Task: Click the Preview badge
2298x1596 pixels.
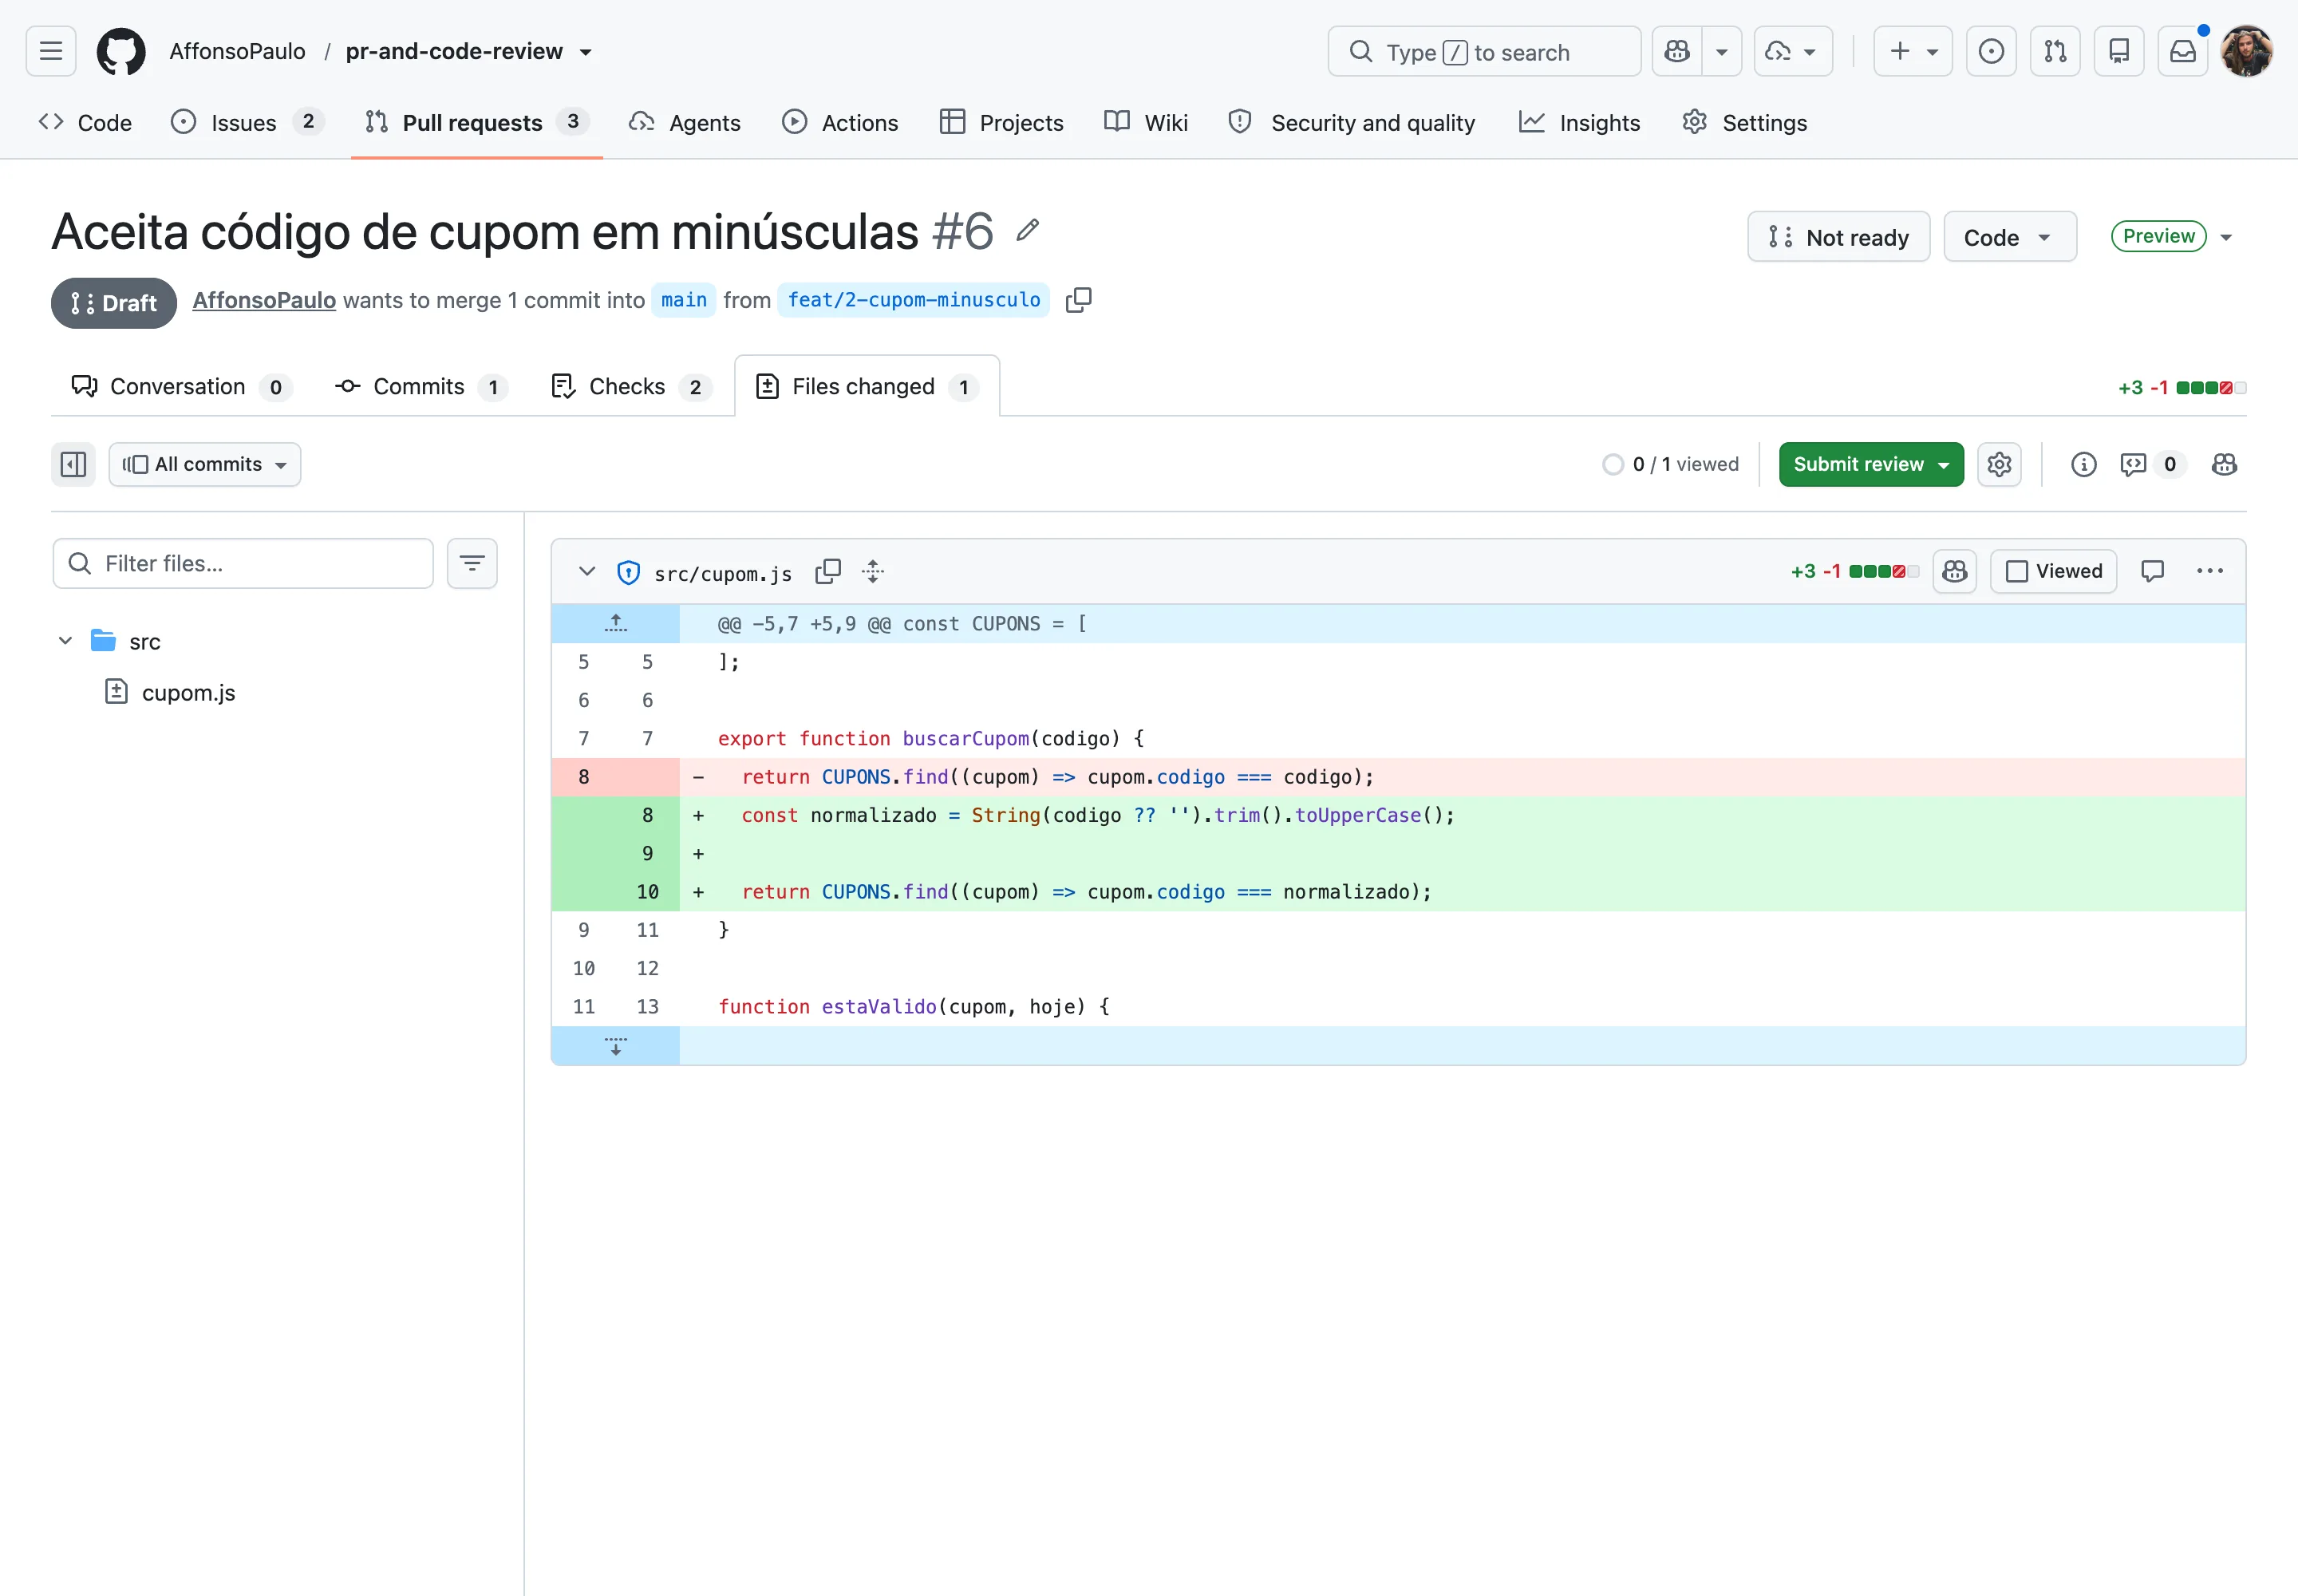Action: [2158, 236]
